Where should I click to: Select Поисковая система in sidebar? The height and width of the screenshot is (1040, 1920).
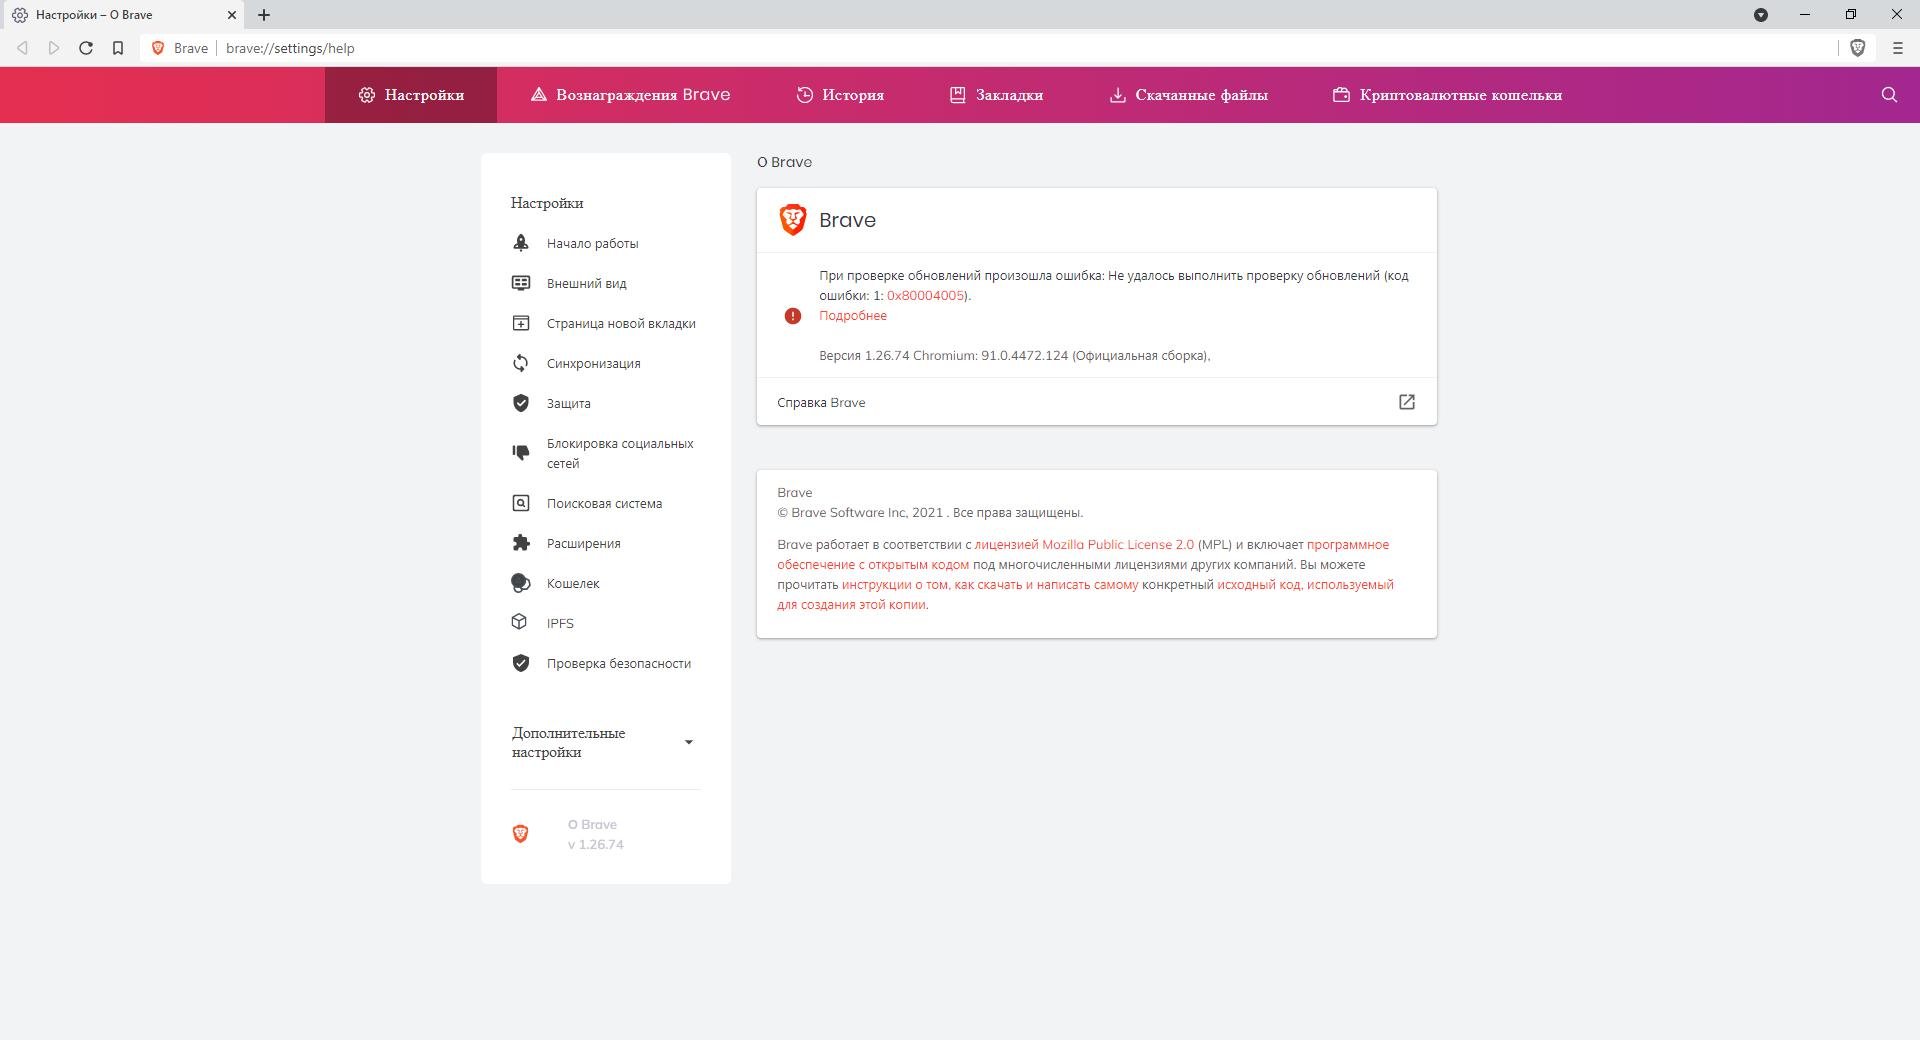604,503
